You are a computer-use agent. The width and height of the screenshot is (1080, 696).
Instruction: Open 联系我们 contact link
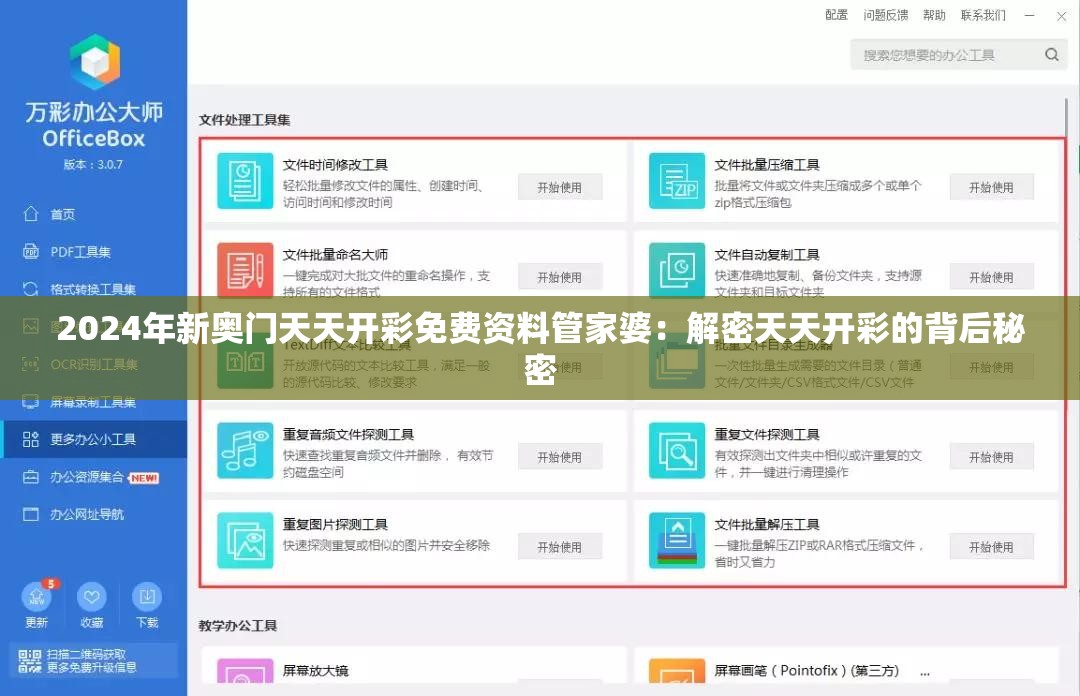[x=983, y=15]
